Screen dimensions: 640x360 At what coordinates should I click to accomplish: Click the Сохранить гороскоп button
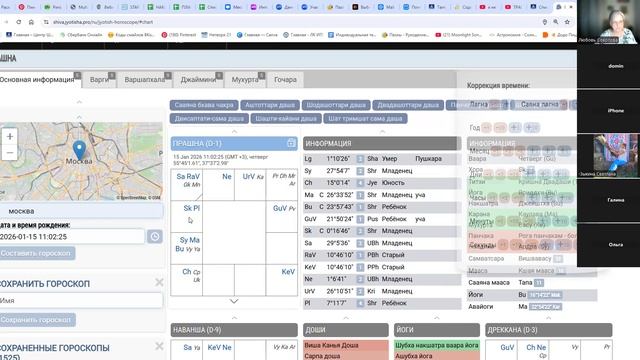(37, 320)
